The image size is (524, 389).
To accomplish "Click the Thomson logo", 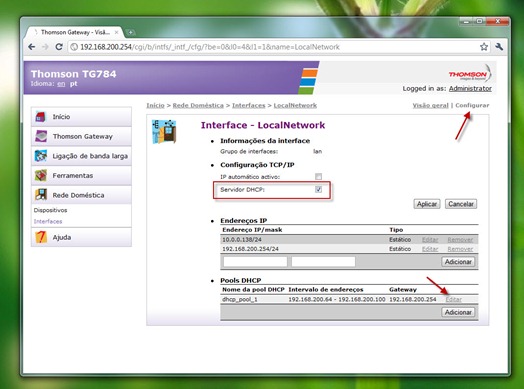I will (x=470, y=74).
